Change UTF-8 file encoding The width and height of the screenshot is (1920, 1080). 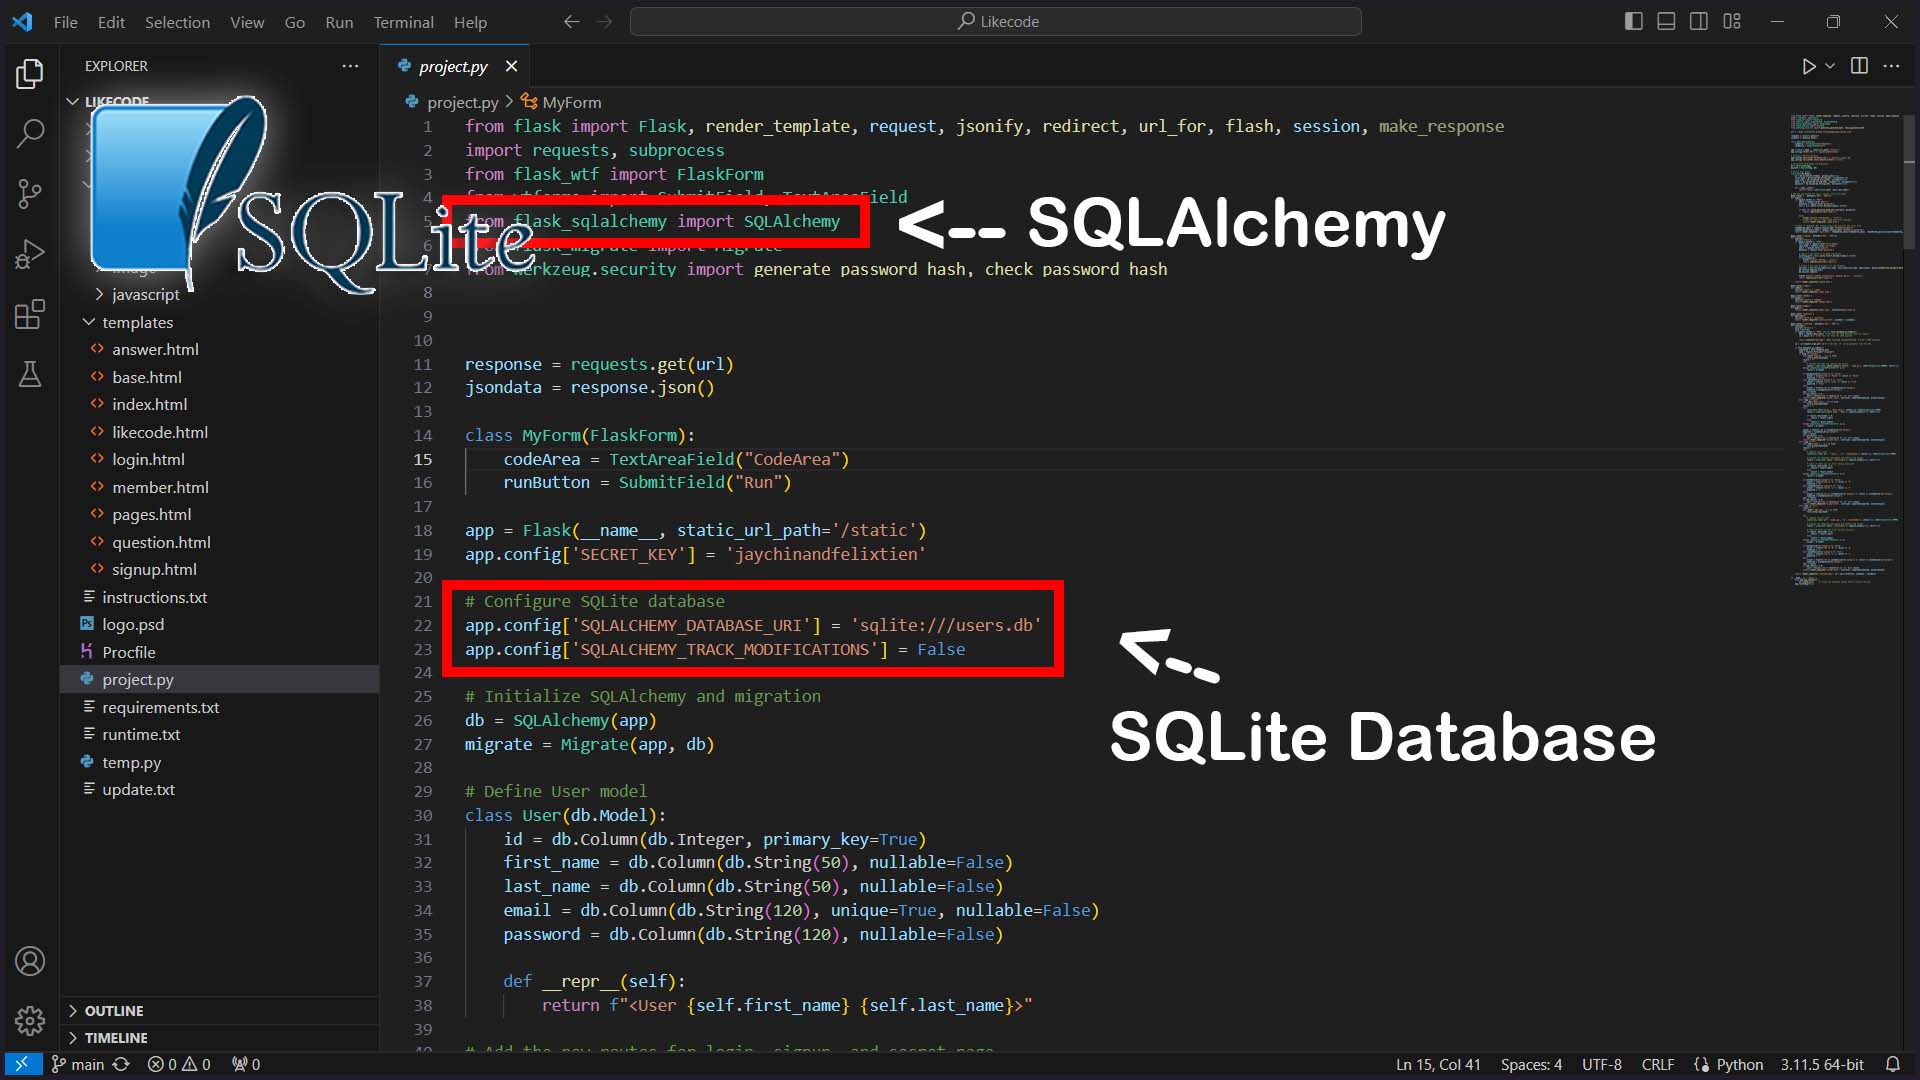point(1601,1064)
